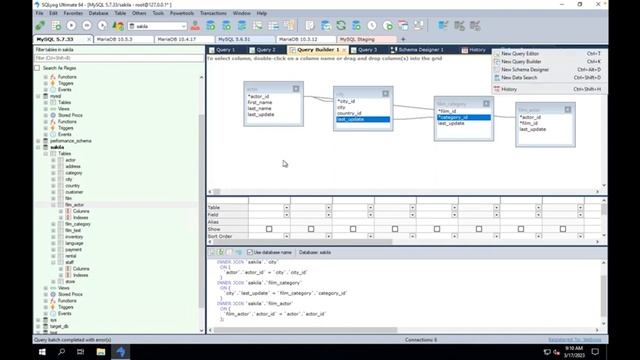
Task: Tick the Show checkbox in sixth grid column
Action: pyautogui.click(x=479, y=229)
